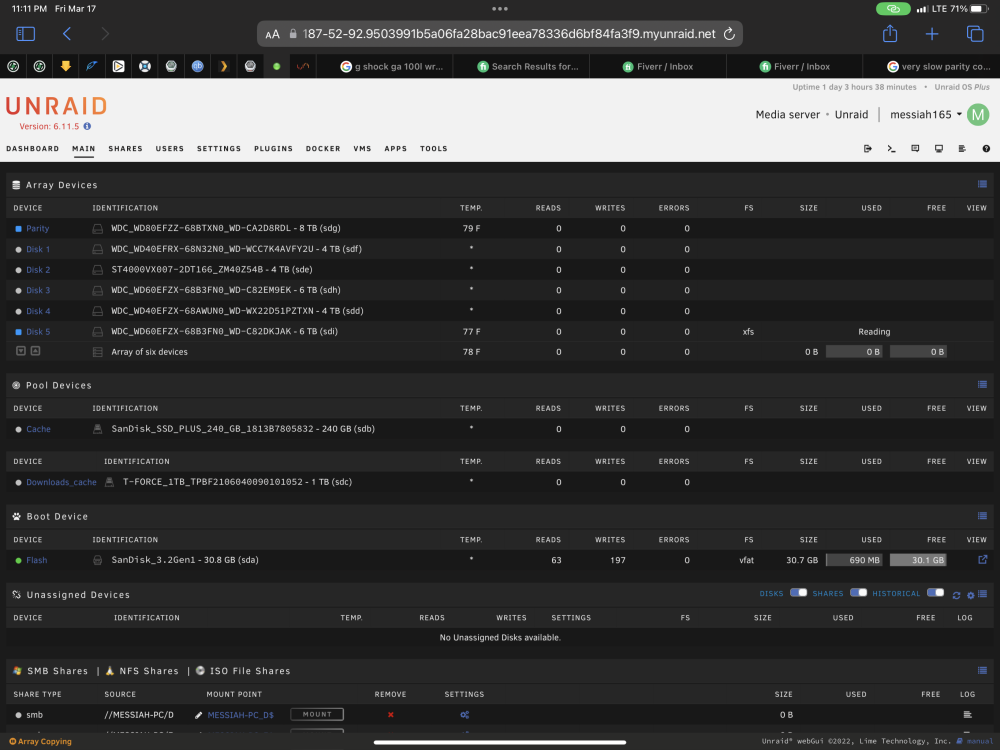Click the Array Copying status in footer
Image resolution: width=1000 pixels, height=750 pixels.
pos(40,741)
